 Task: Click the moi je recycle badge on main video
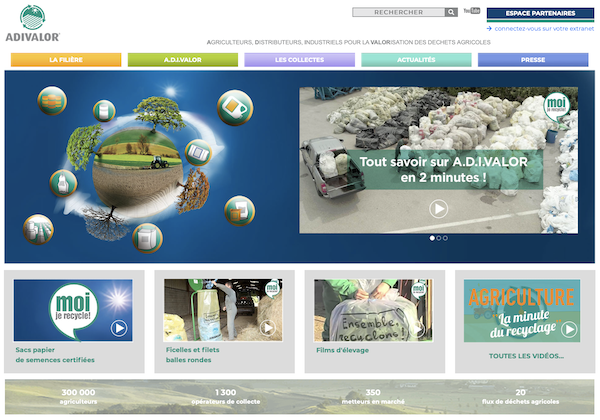click(x=556, y=106)
